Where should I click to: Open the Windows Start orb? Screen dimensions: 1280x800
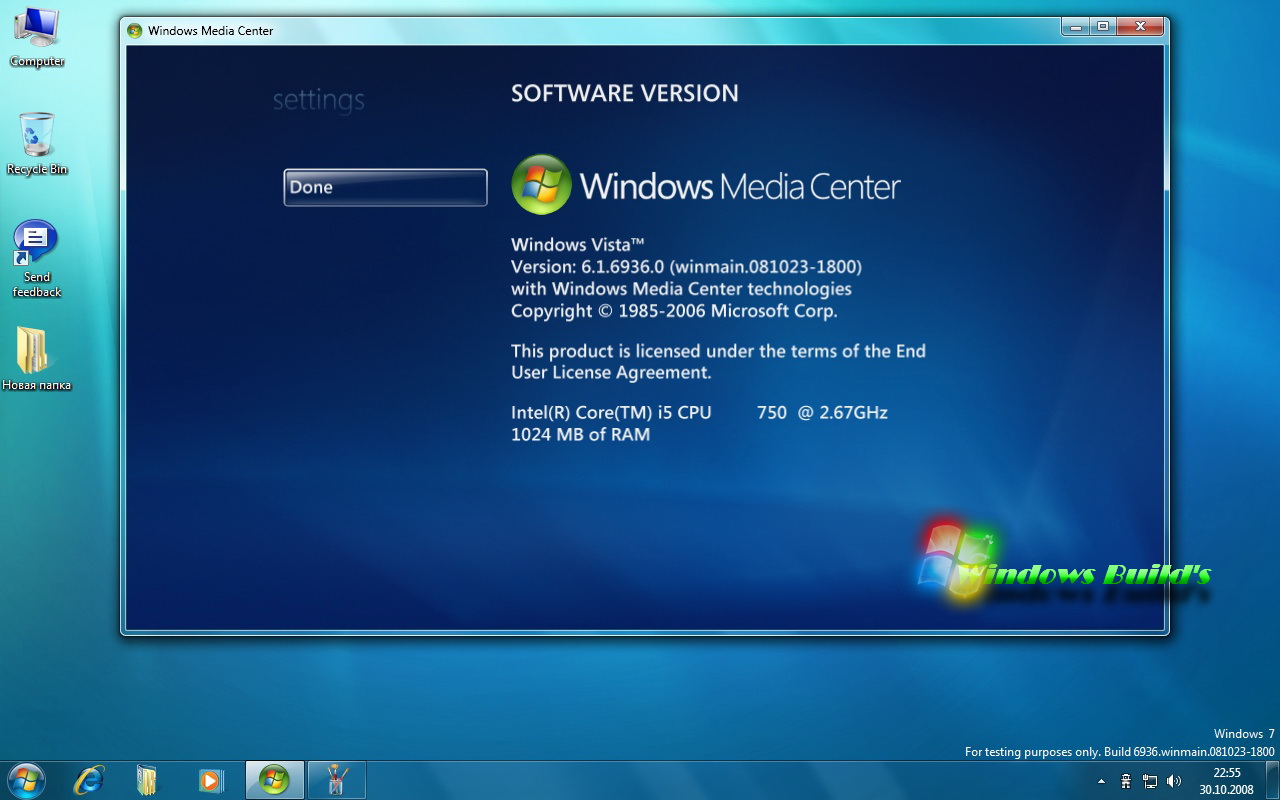pyautogui.click(x=25, y=780)
